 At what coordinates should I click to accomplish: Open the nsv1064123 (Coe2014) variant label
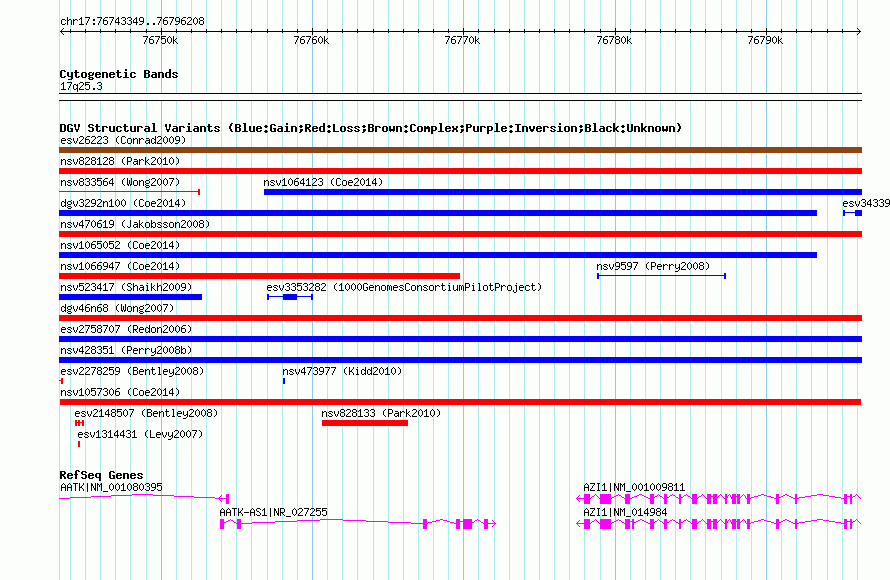point(323,182)
